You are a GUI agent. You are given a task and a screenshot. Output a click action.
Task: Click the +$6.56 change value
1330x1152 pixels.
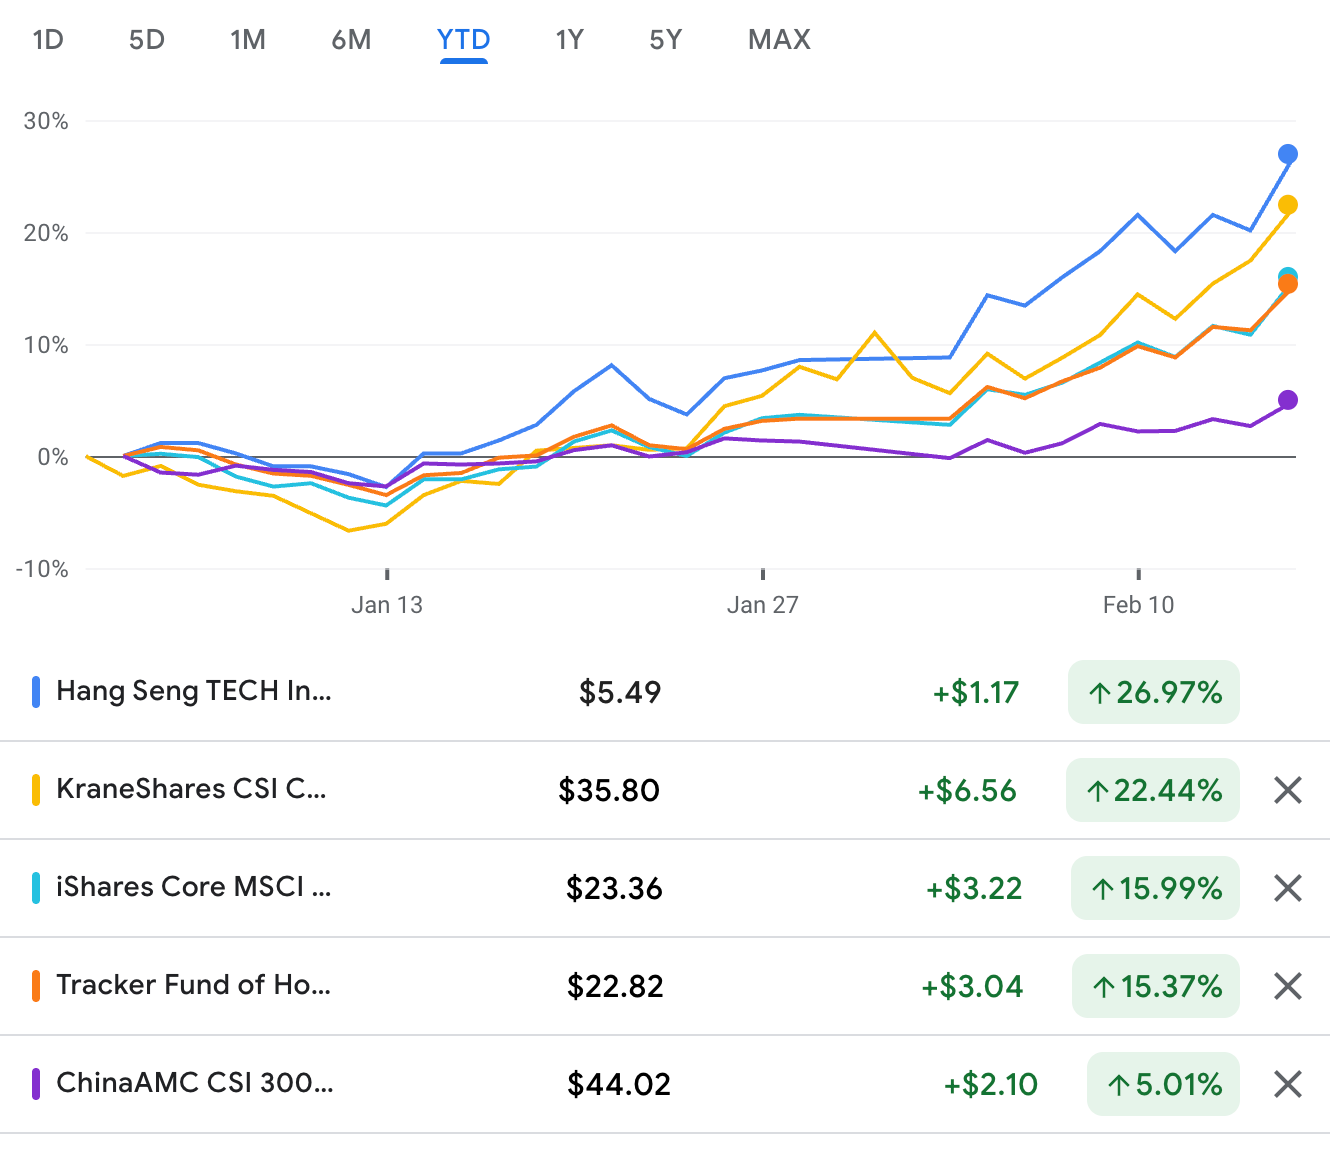968,790
